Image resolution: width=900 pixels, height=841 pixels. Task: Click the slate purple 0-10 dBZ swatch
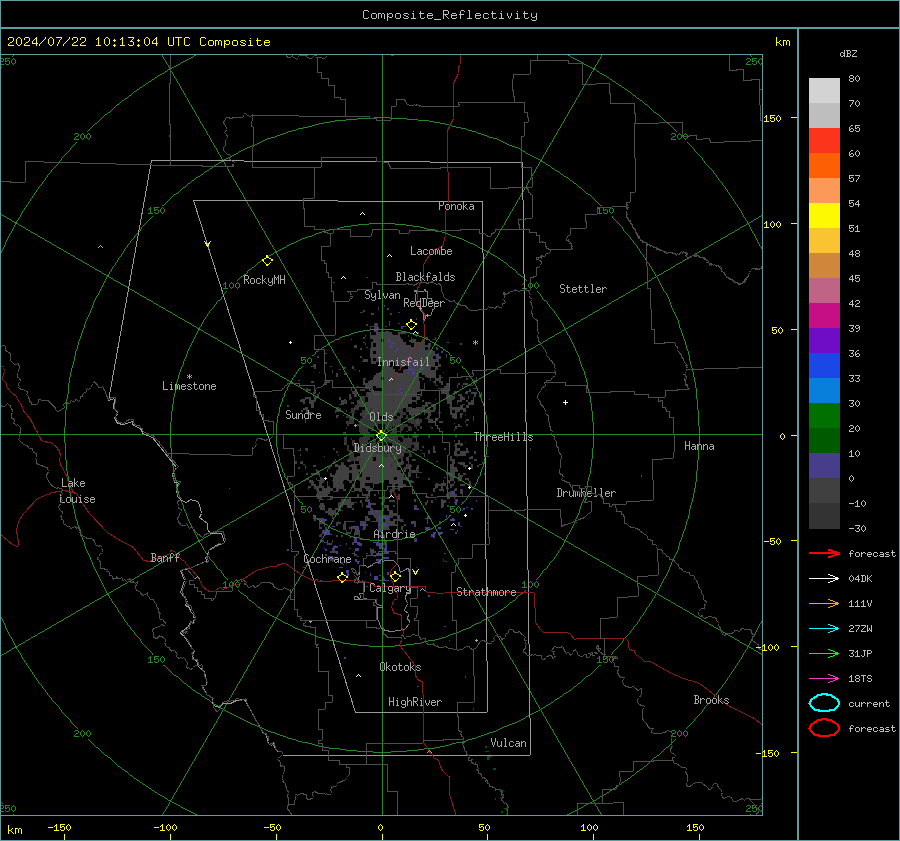pyautogui.click(x=824, y=466)
